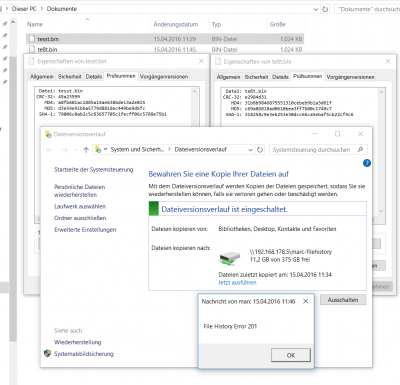Image resolution: width=400 pixels, height=385 pixels.
Task: Click Dieser PC in Explorer breadcrumb
Action: 24,9
